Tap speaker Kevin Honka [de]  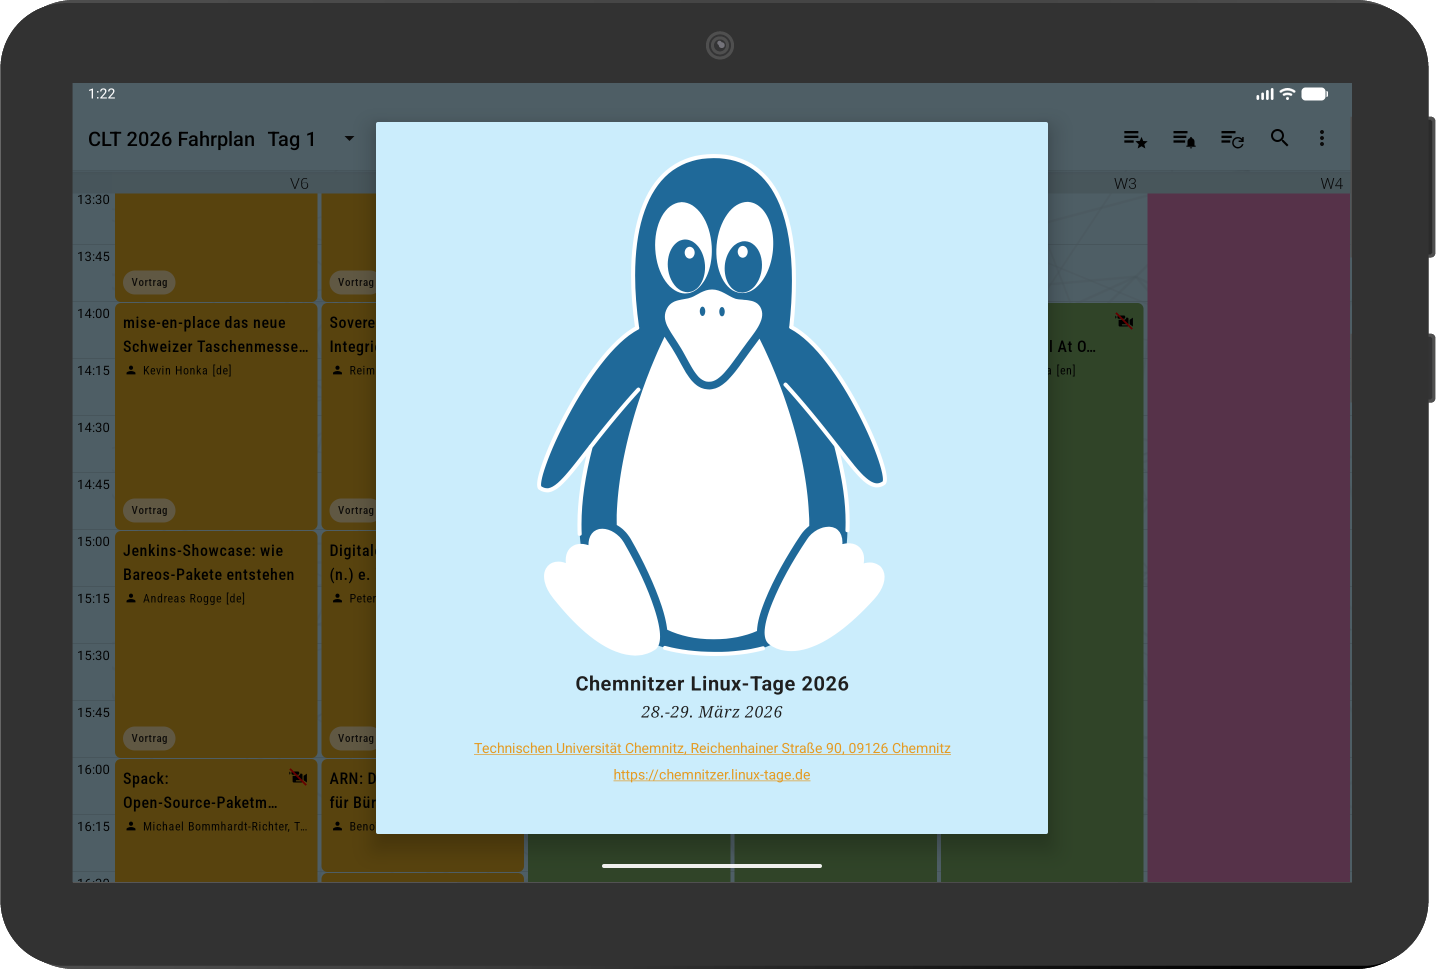187,370
